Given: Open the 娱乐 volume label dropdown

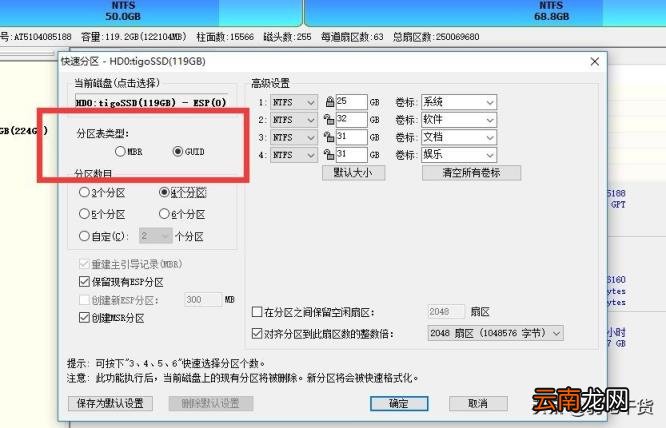Looking at the screenshot, I should pos(459,155).
